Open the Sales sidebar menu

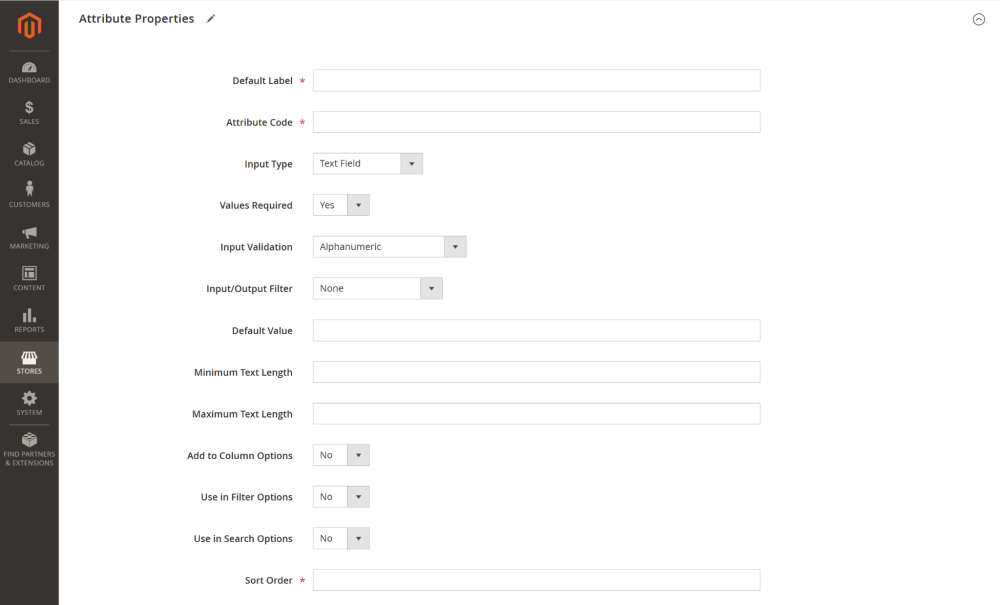coord(29,113)
